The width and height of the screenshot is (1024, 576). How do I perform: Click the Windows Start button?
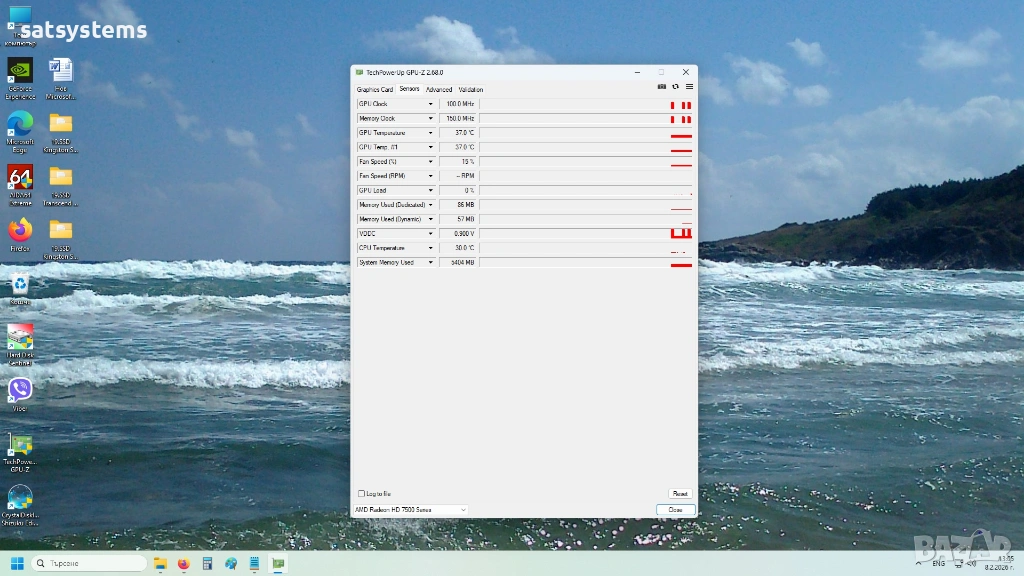tap(17, 564)
